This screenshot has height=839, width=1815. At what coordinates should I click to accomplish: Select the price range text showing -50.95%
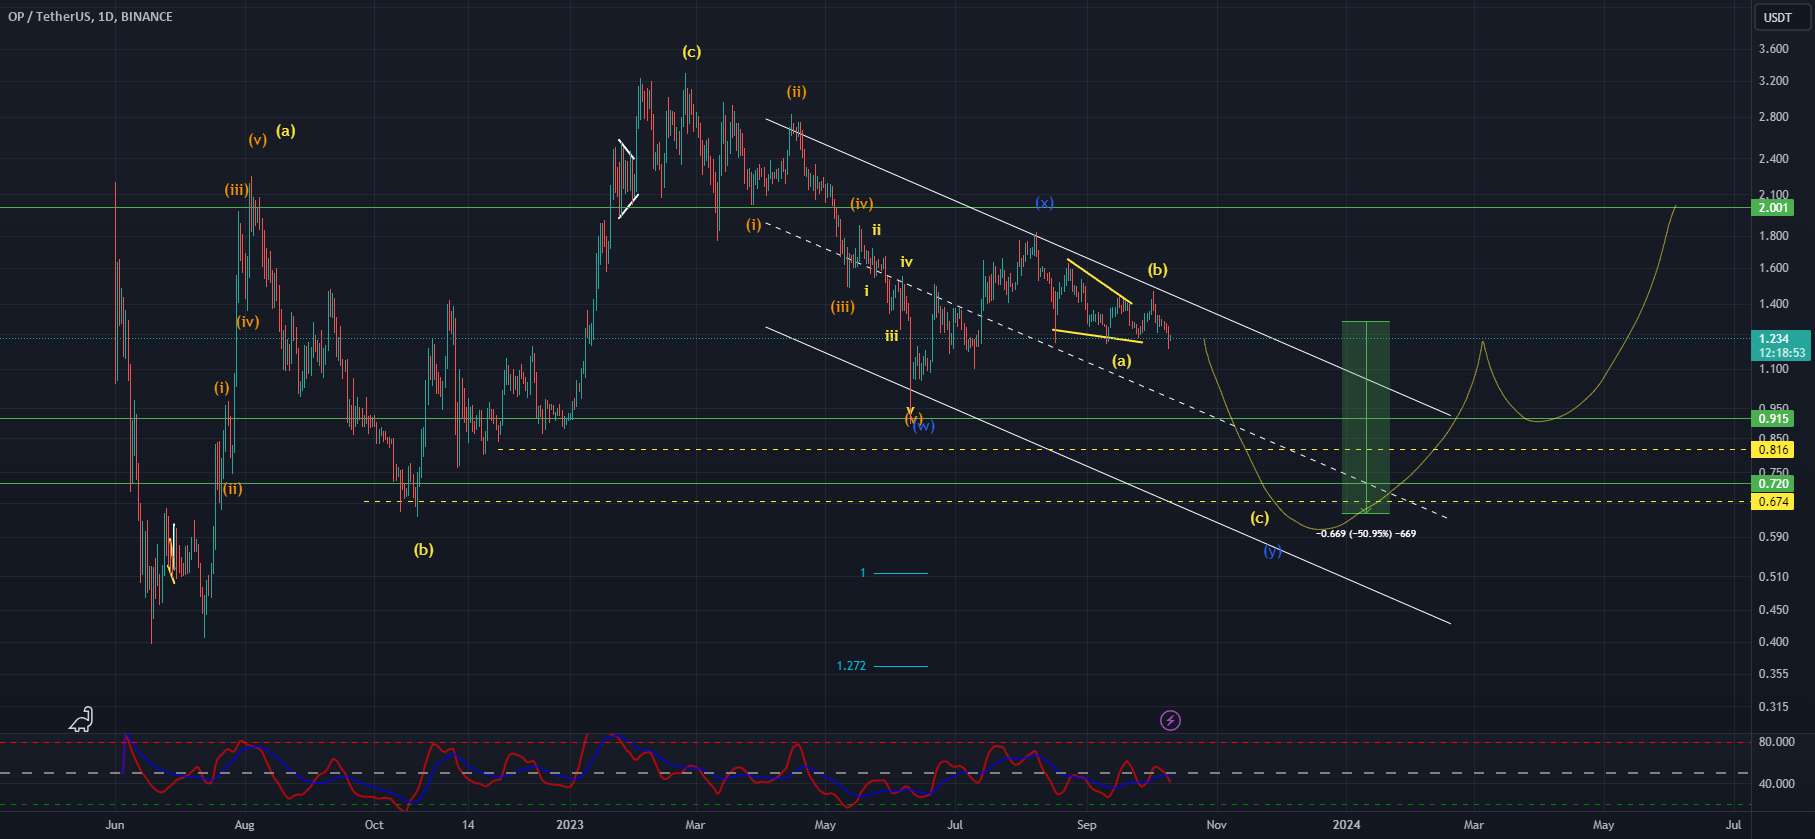pos(1366,534)
